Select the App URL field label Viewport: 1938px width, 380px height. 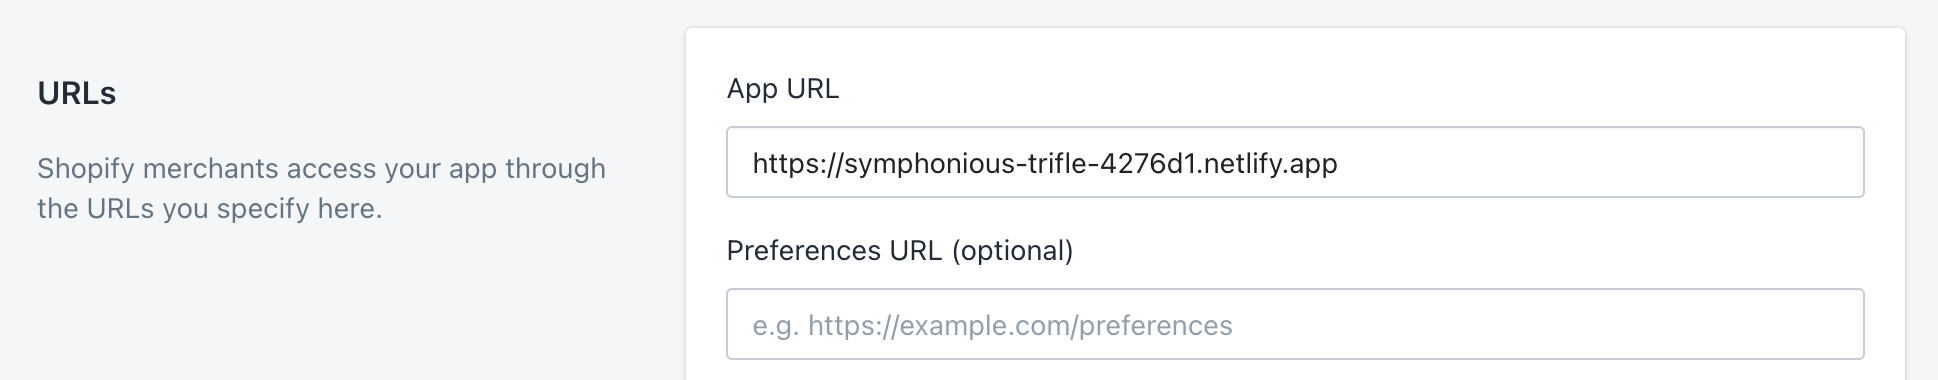(783, 89)
